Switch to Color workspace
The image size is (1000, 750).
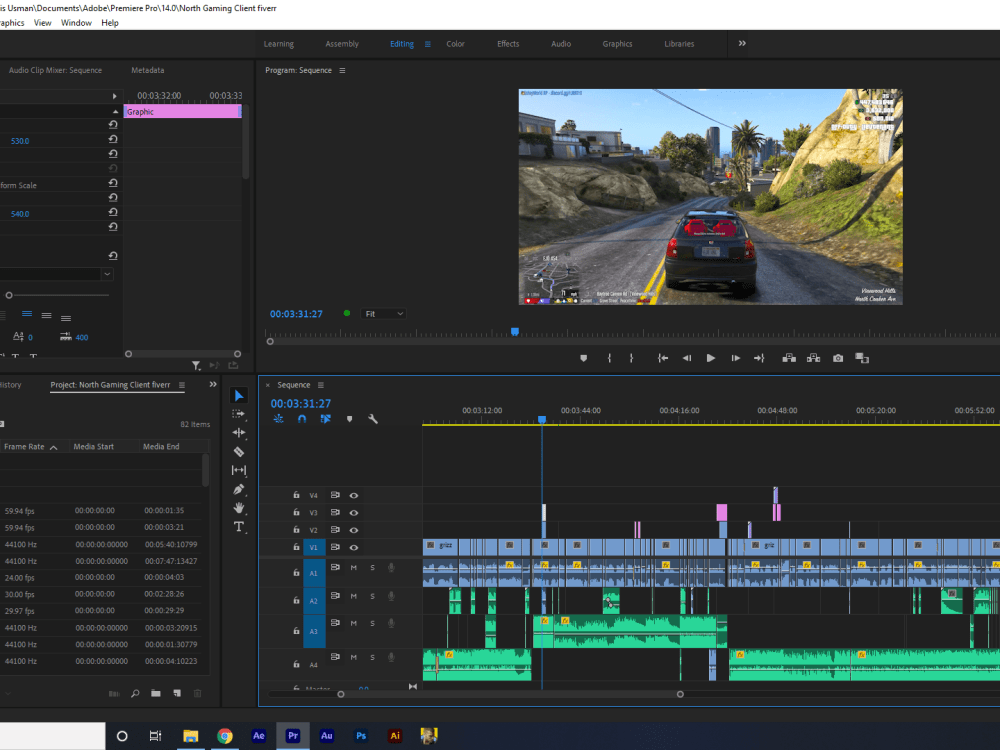[x=455, y=44]
